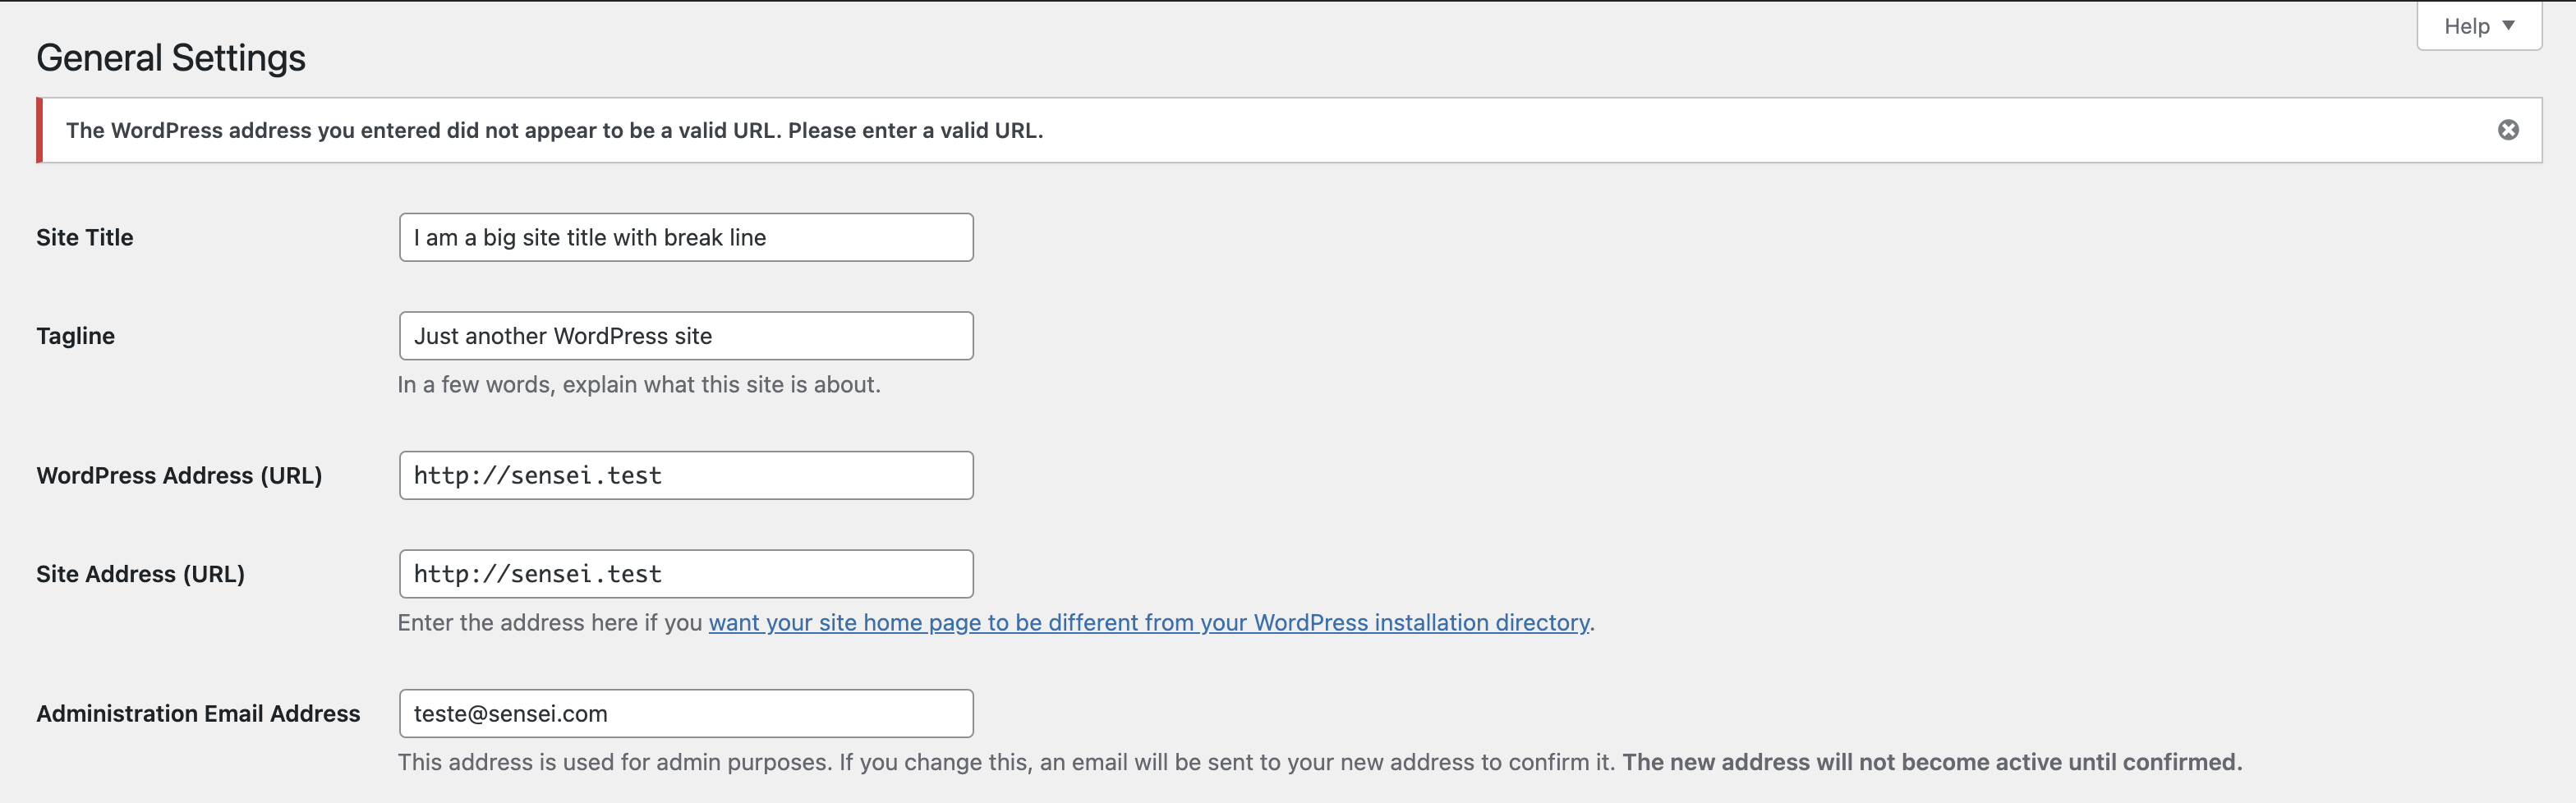The height and width of the screenshot is (803, 2576).
Task: Click the WordPress Address (URL) label
Action: point(179,475)
